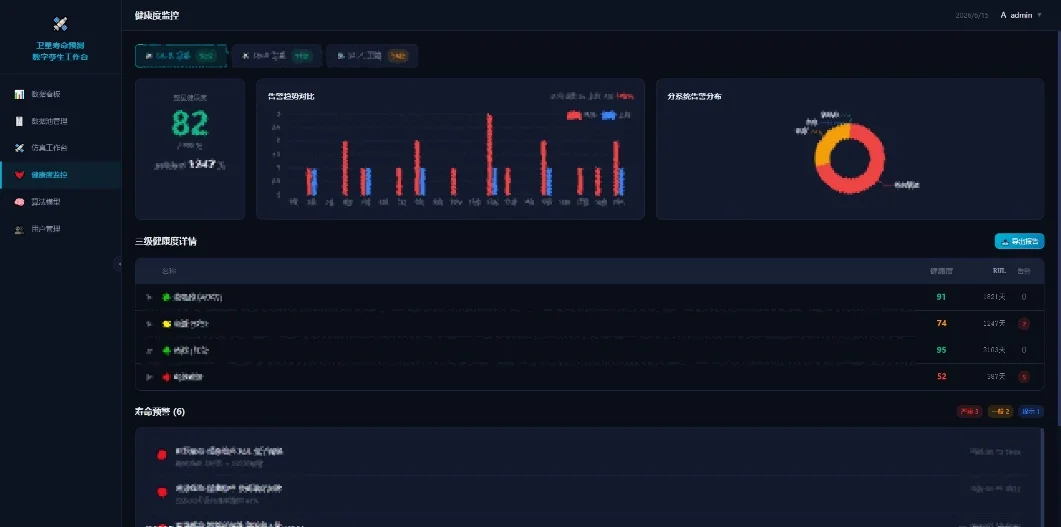Filter warnings by the orange 一般 2 tag
This screenshot has width=1061, height=527.
pyautogui.click(x=1000, y=411)
